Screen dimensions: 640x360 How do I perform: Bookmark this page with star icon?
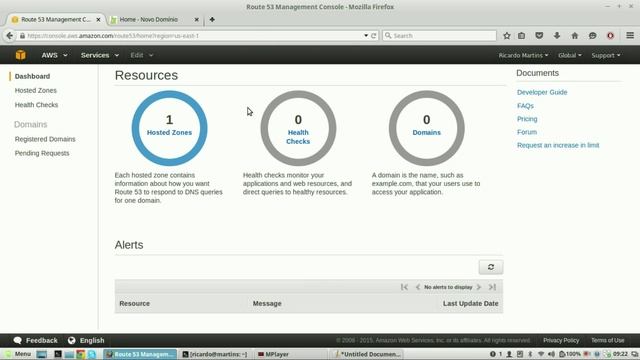(507, 36)
